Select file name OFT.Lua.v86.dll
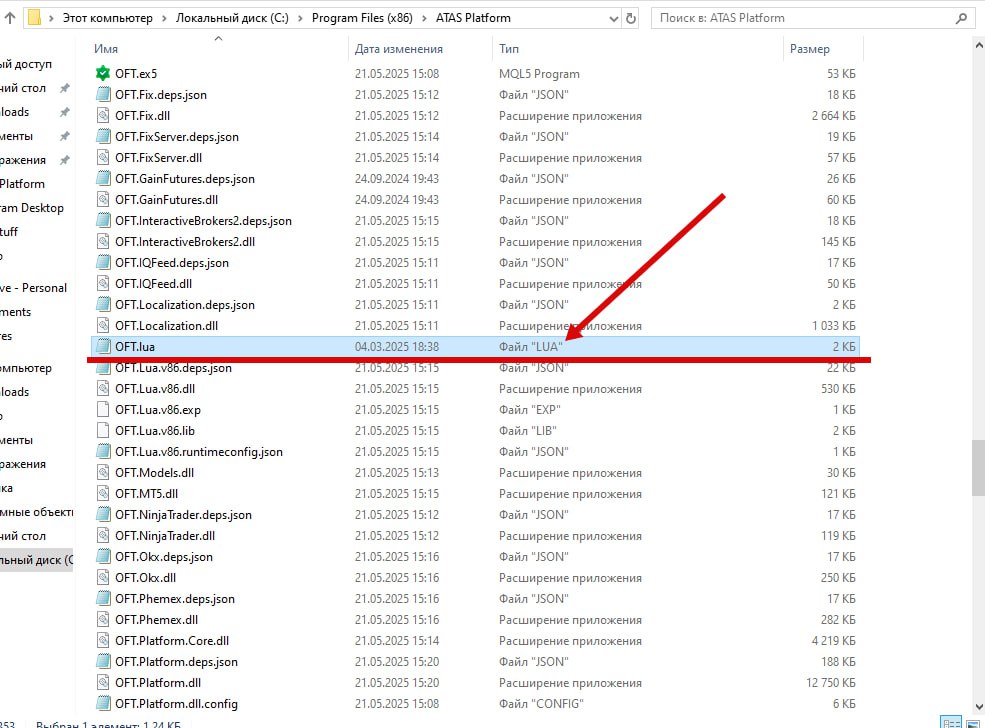 pyautogui.click(x=155, y=389)
